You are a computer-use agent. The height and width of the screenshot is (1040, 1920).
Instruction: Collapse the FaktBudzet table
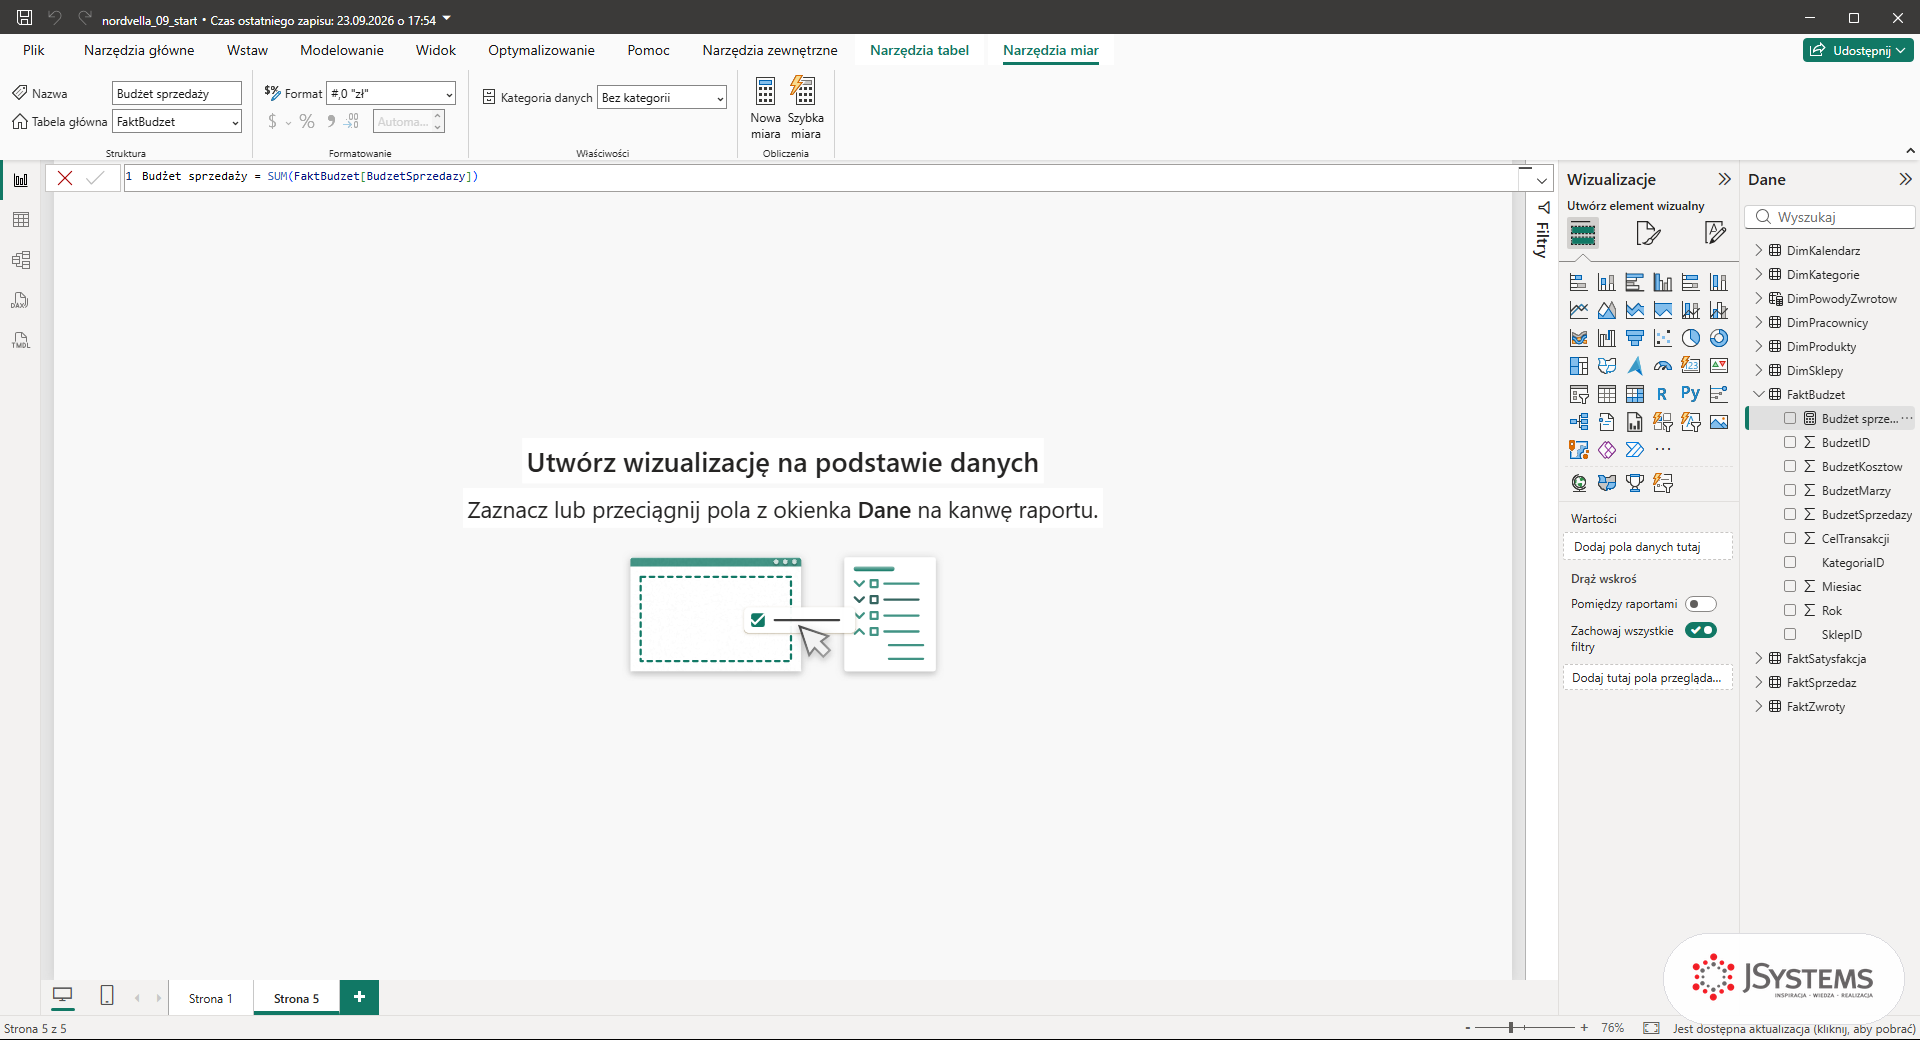[1759, 395]
